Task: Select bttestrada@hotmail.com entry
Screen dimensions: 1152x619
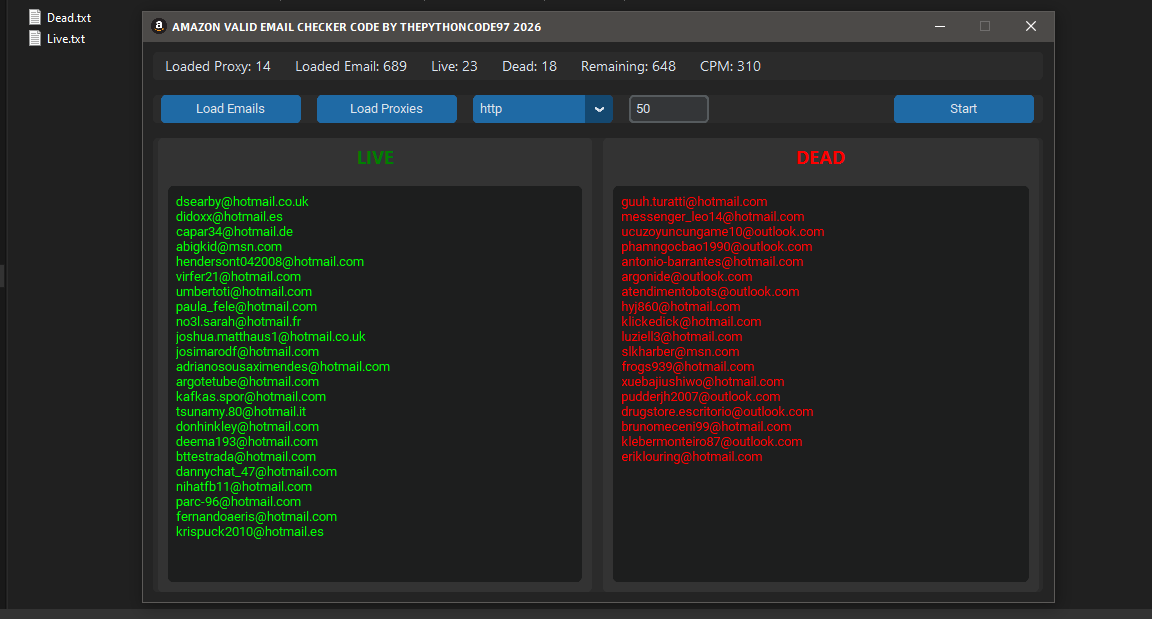Action: pyautogui.click(x=245, y=457)
